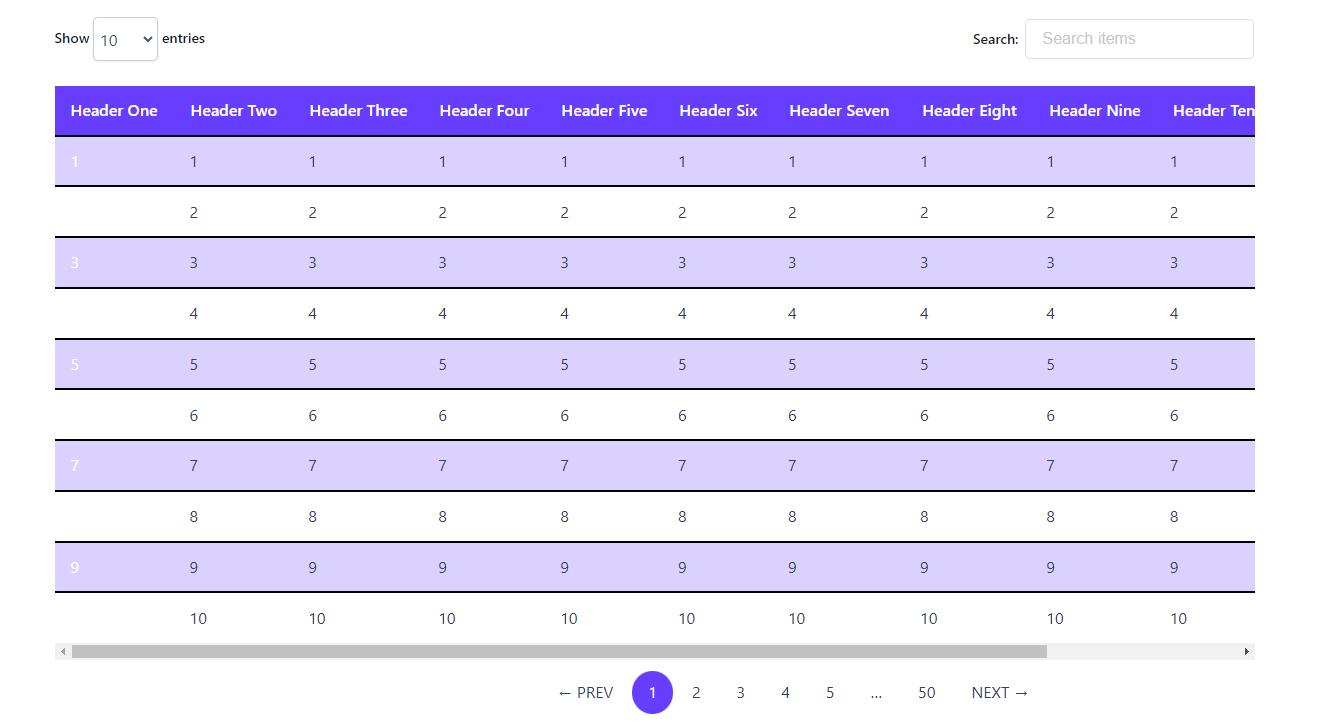1338x725 pixels.
Task: Go to pagination page 4
Action: (x=785, y=693)
